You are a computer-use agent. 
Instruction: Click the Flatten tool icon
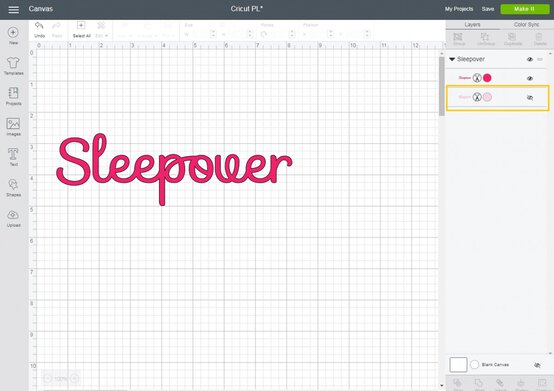click(521, 384)
